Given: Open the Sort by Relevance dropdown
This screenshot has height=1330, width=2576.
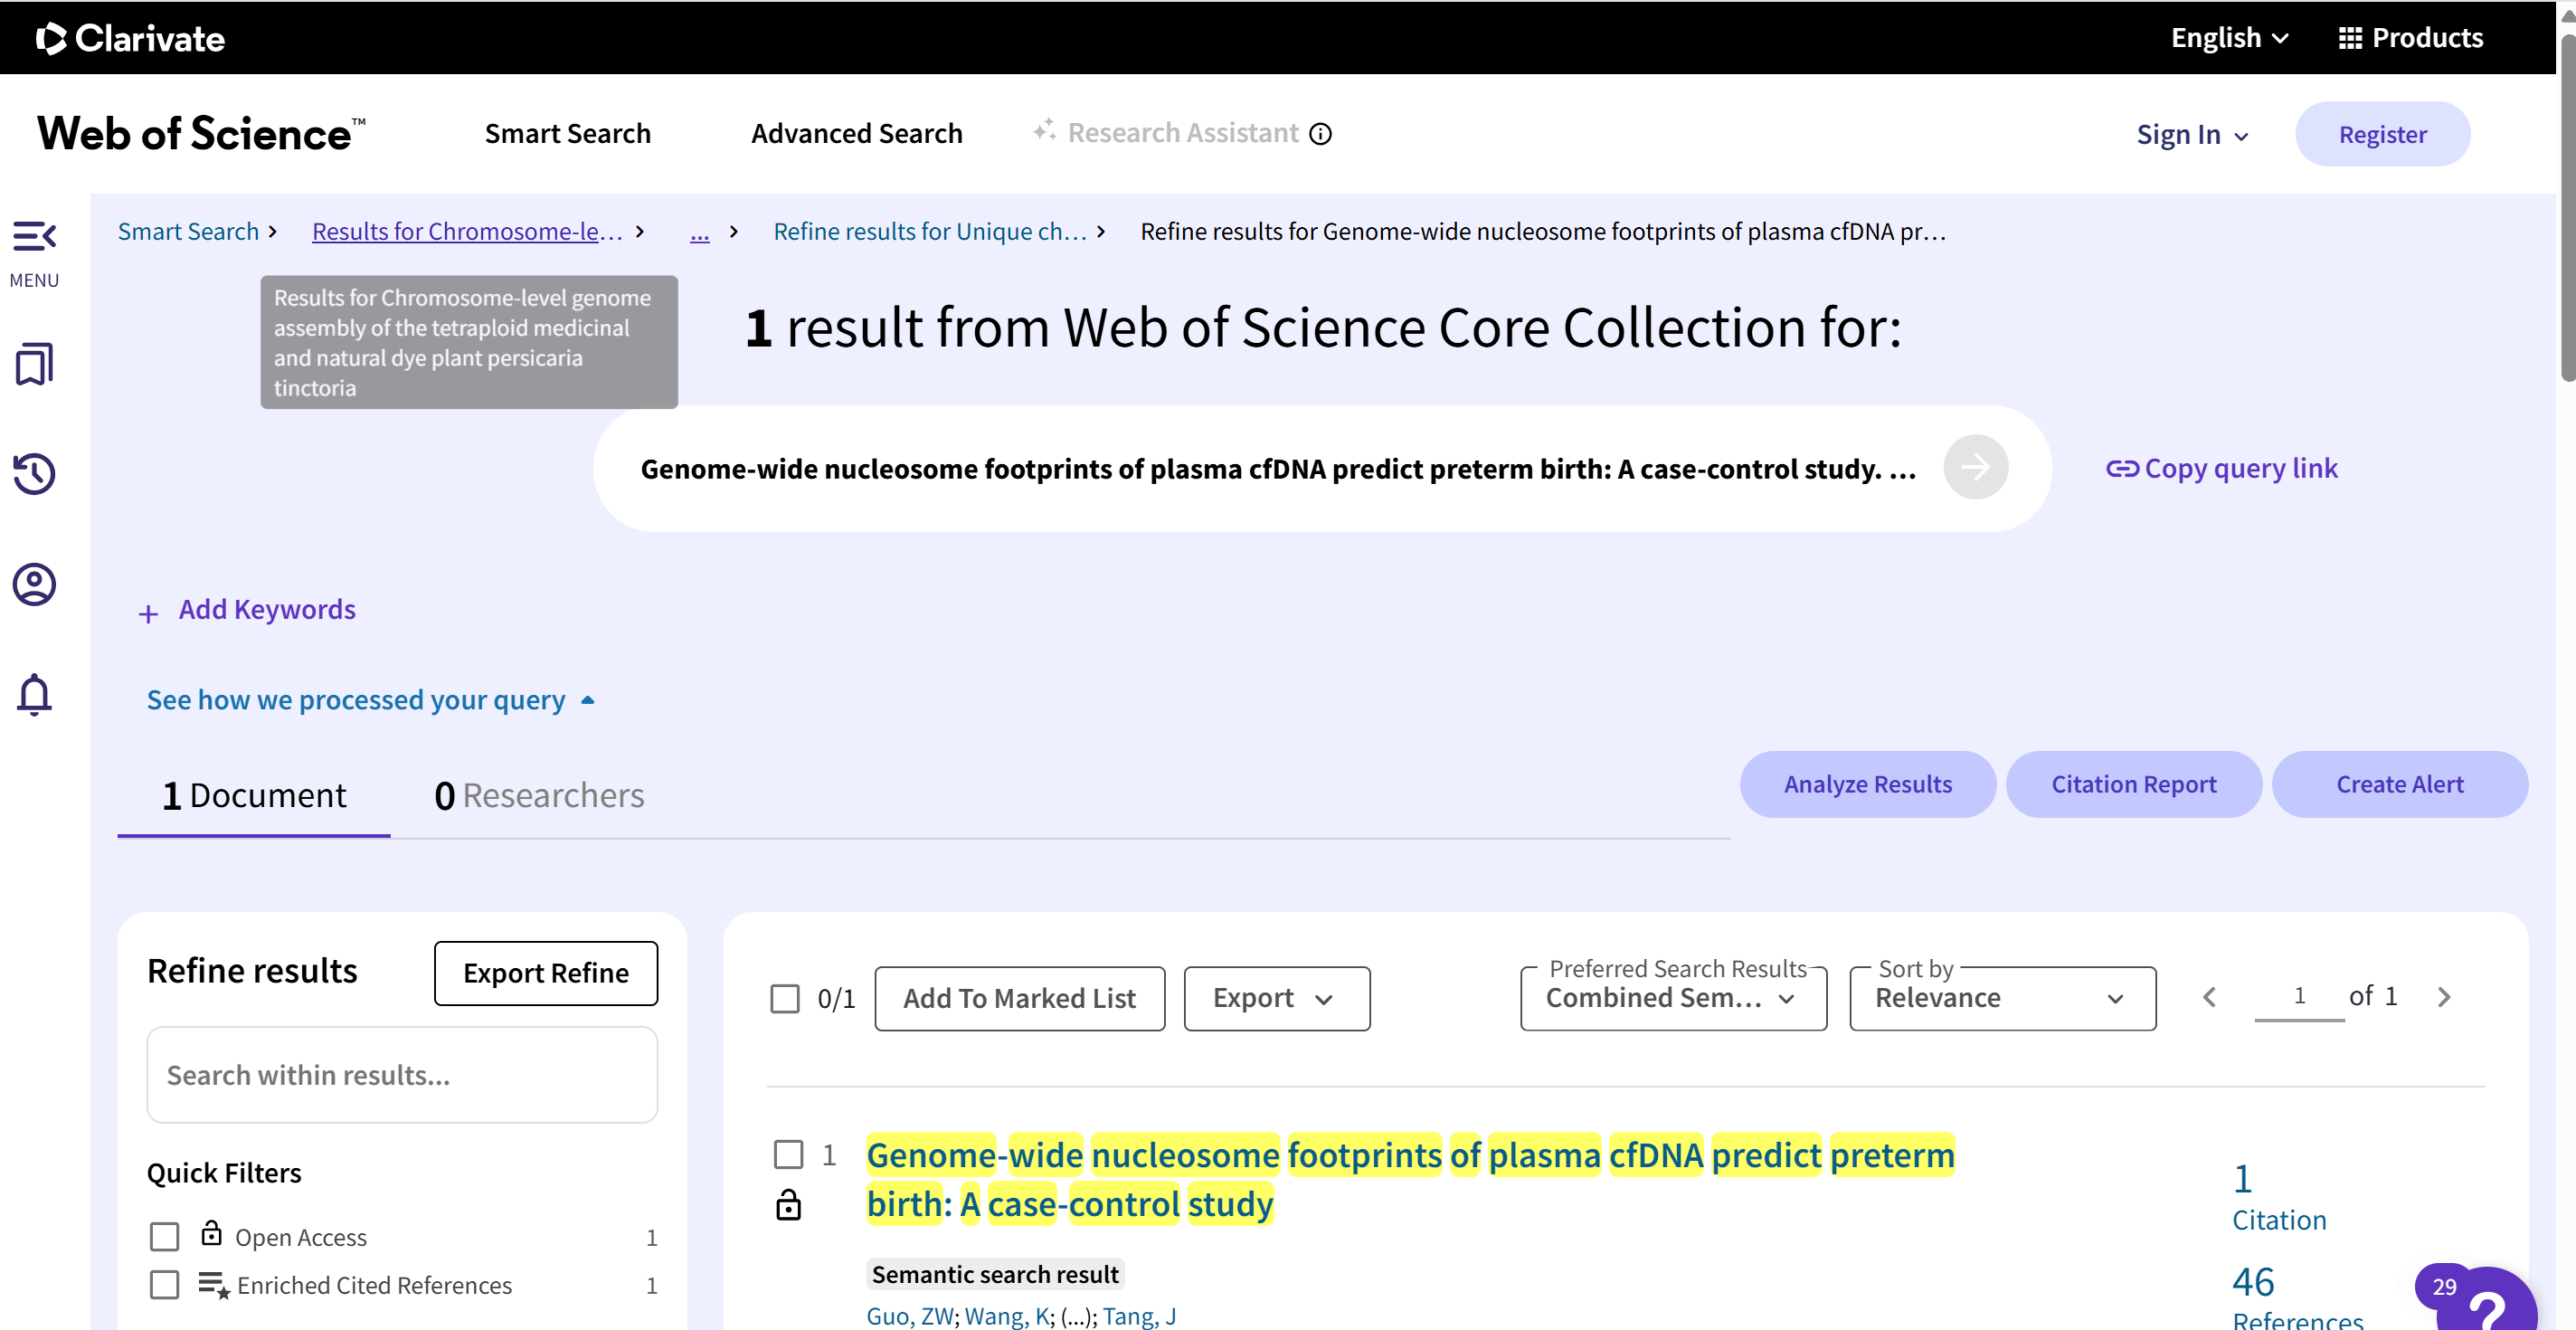Looking at the screenshot, I should click(x=2001, y=998).
